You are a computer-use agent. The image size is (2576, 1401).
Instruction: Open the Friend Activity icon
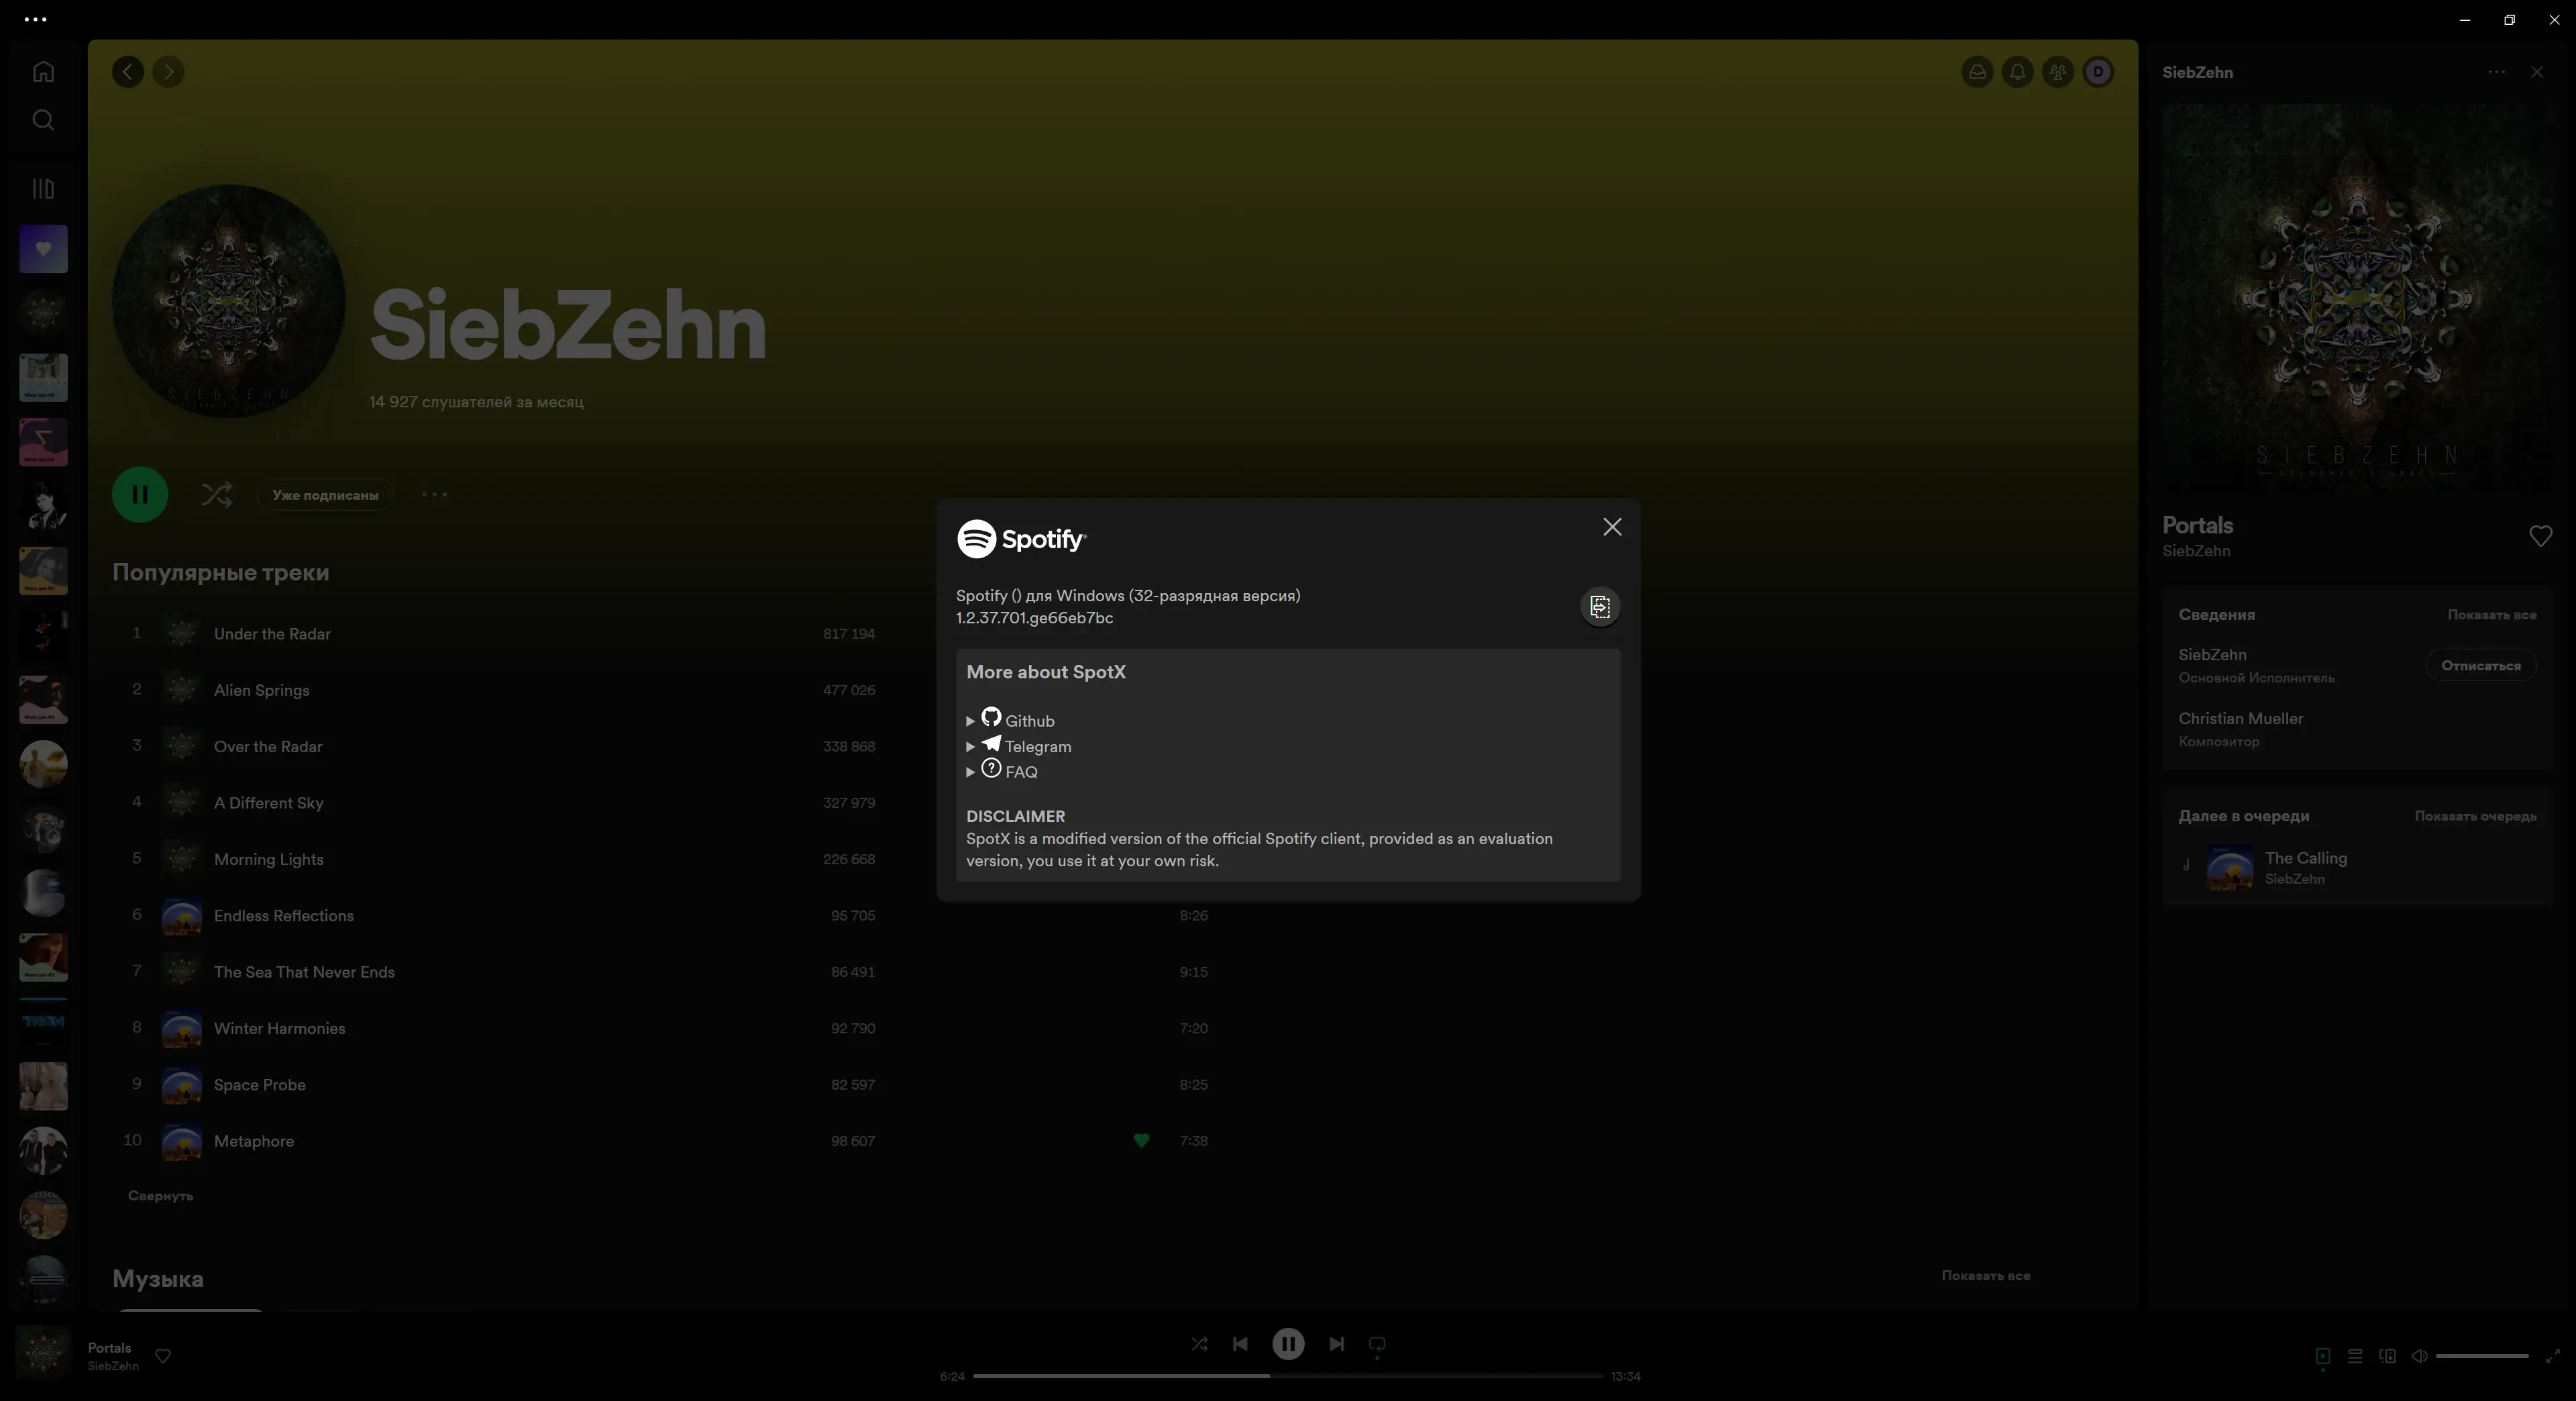[2057, 72]
